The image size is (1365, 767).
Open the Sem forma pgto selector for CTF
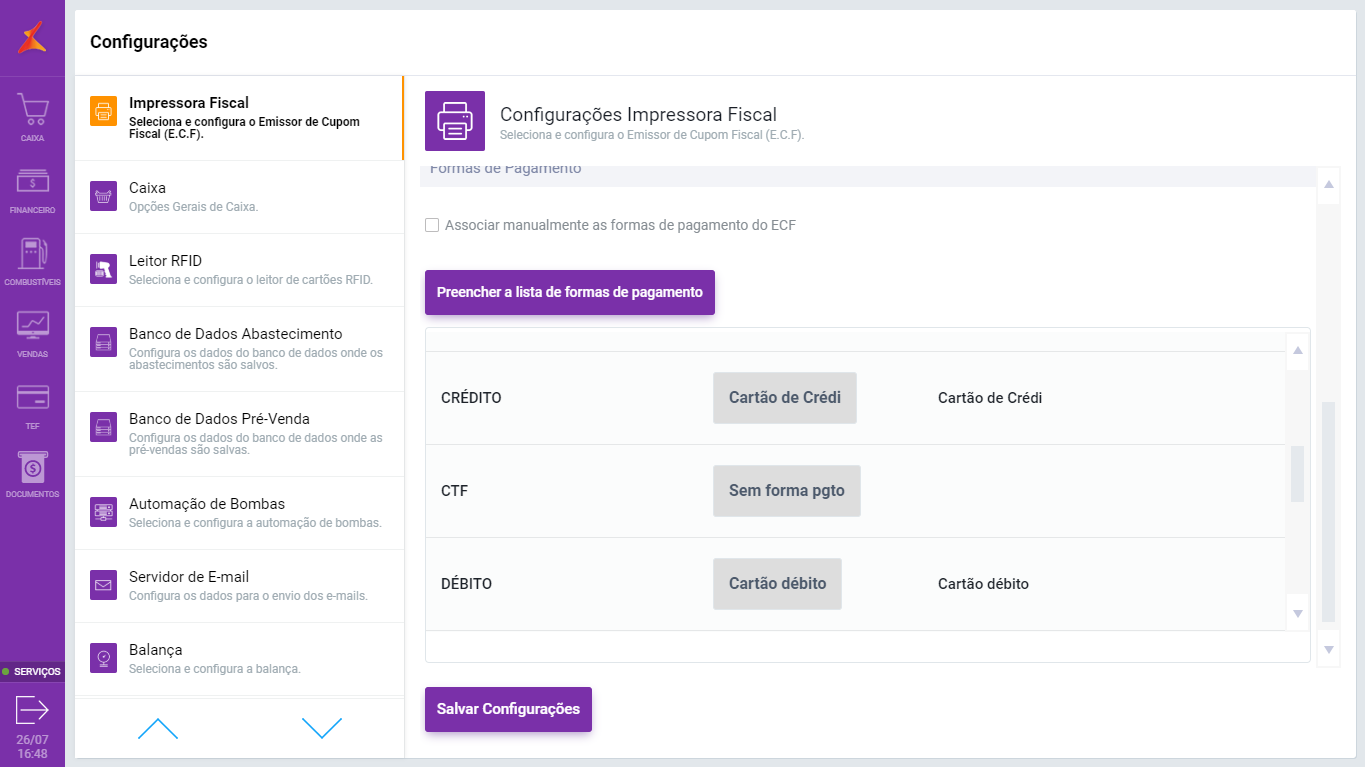coord(786,491)
